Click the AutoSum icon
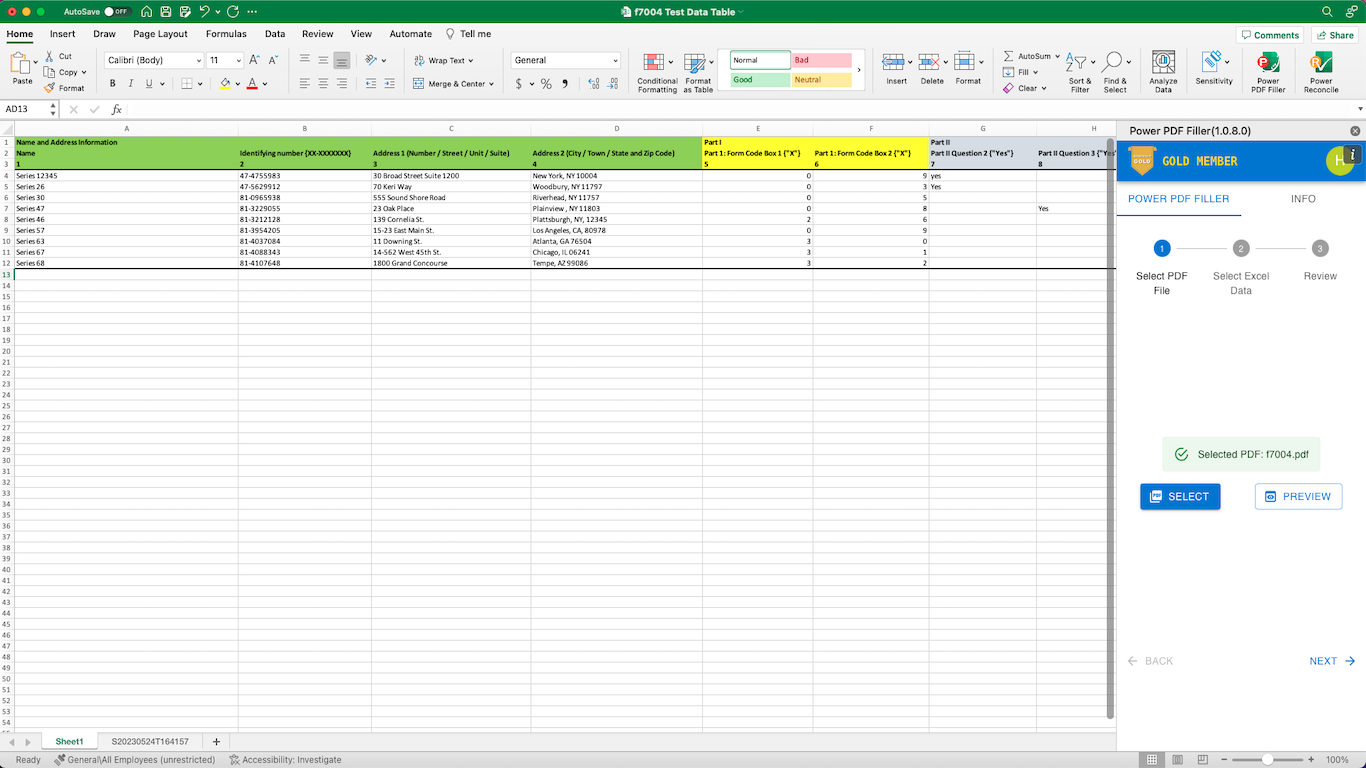The image size is (1366, 768). click(x=1028, y=57)
